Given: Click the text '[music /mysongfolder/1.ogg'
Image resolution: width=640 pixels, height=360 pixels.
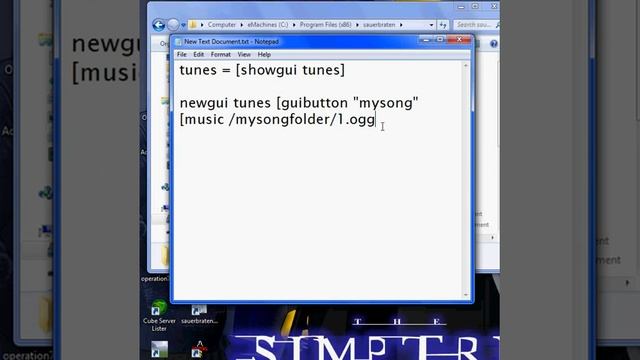Looking at the screenshot, I should tap(277, 120).
